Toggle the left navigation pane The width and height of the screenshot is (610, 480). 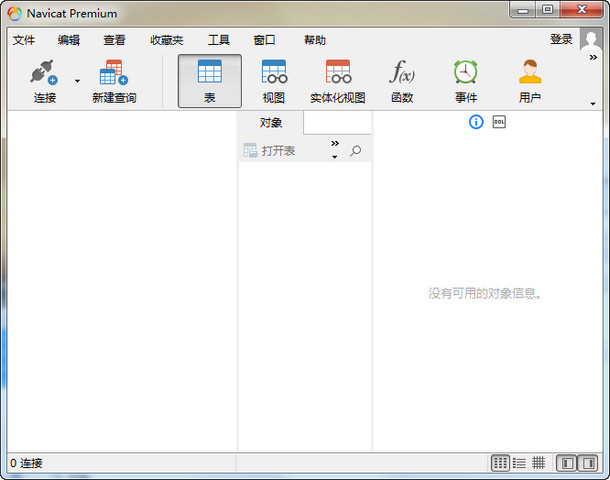[x=567, y=463]
